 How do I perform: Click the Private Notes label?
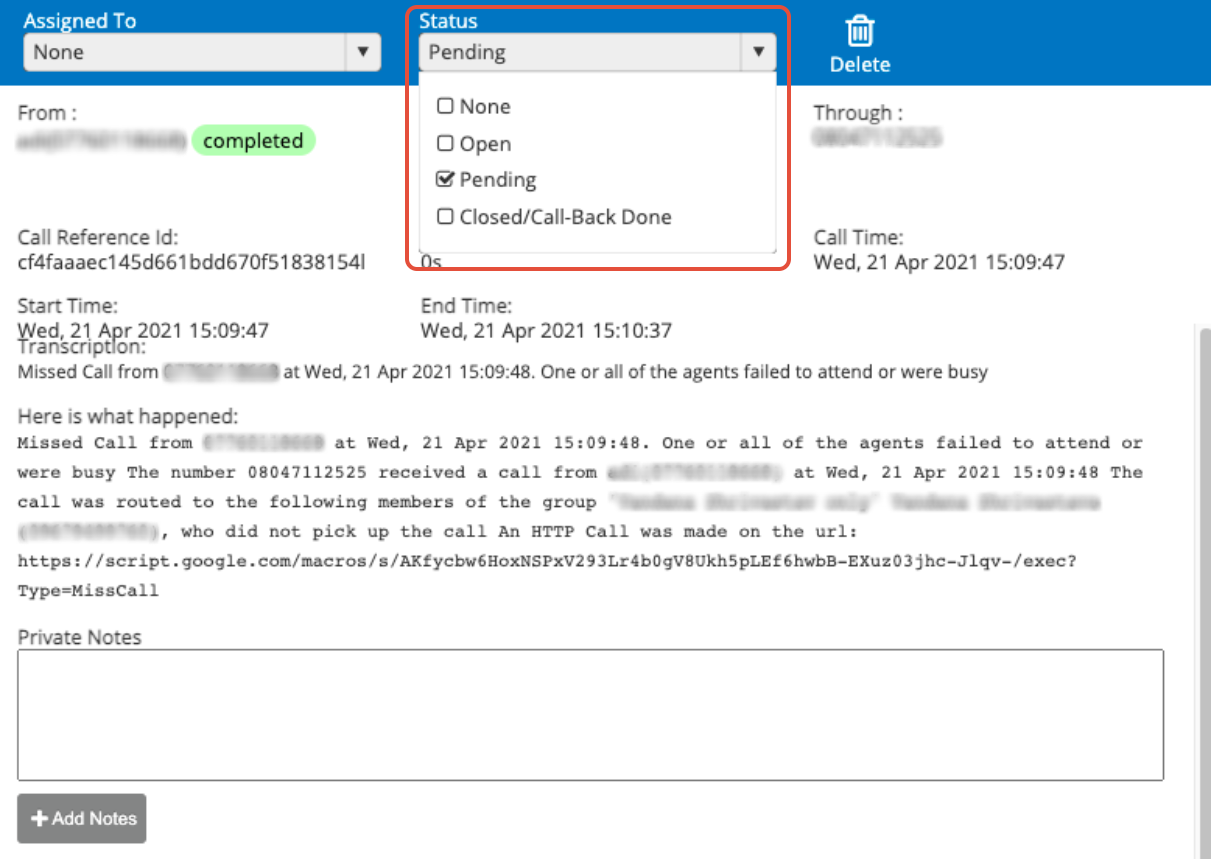[80, 637]
